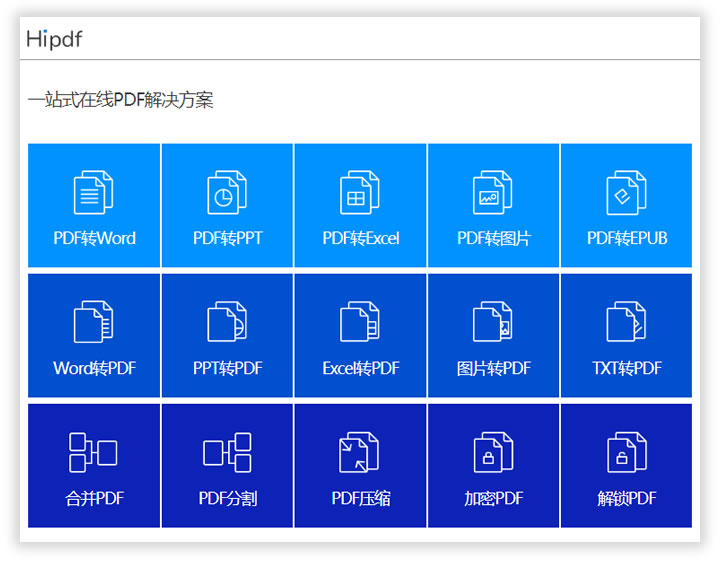
Task: Click the 合并PDF merge icon
Action: 93,452
